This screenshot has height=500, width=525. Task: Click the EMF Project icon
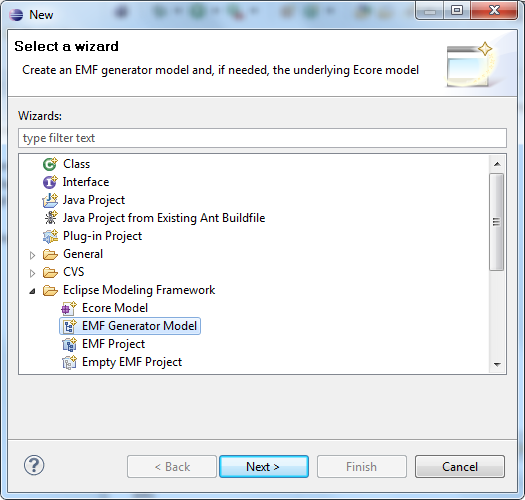click(69, 344)
